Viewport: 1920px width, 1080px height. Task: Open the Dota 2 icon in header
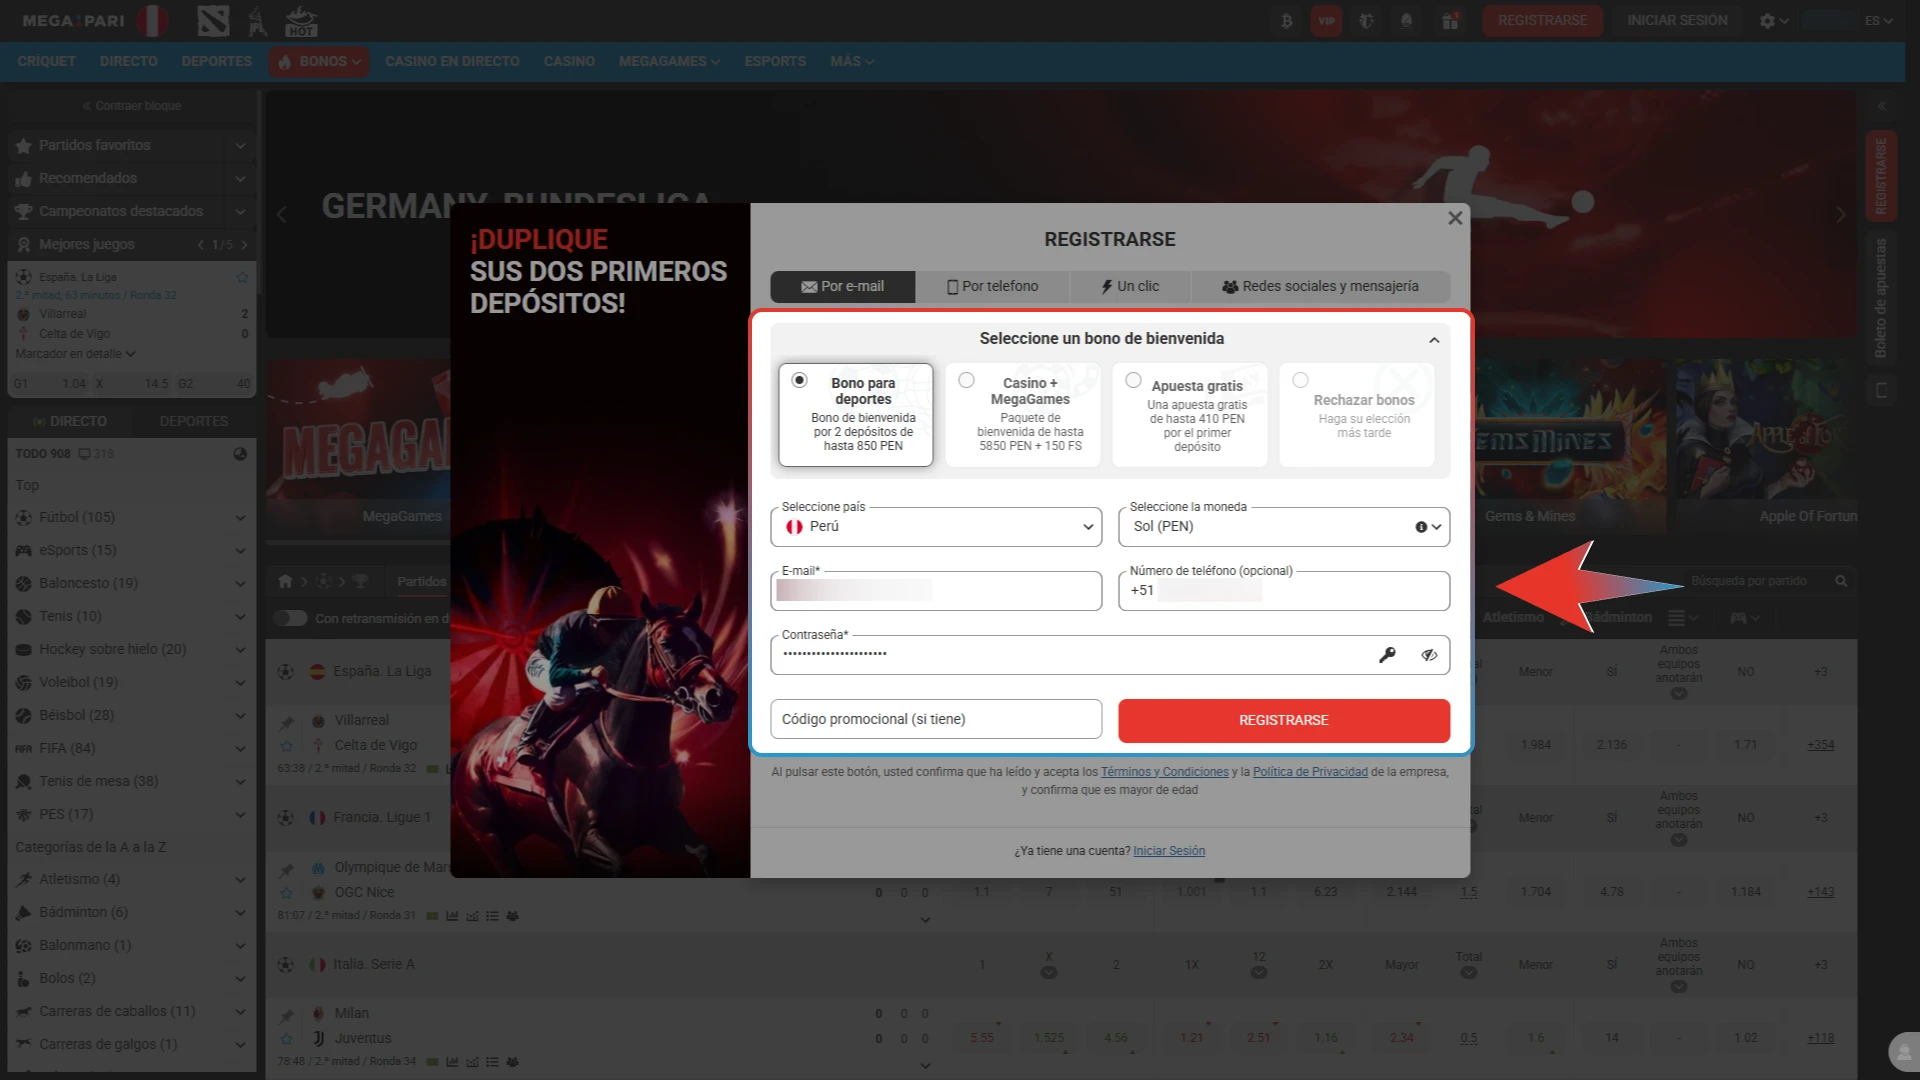point(213,20)
